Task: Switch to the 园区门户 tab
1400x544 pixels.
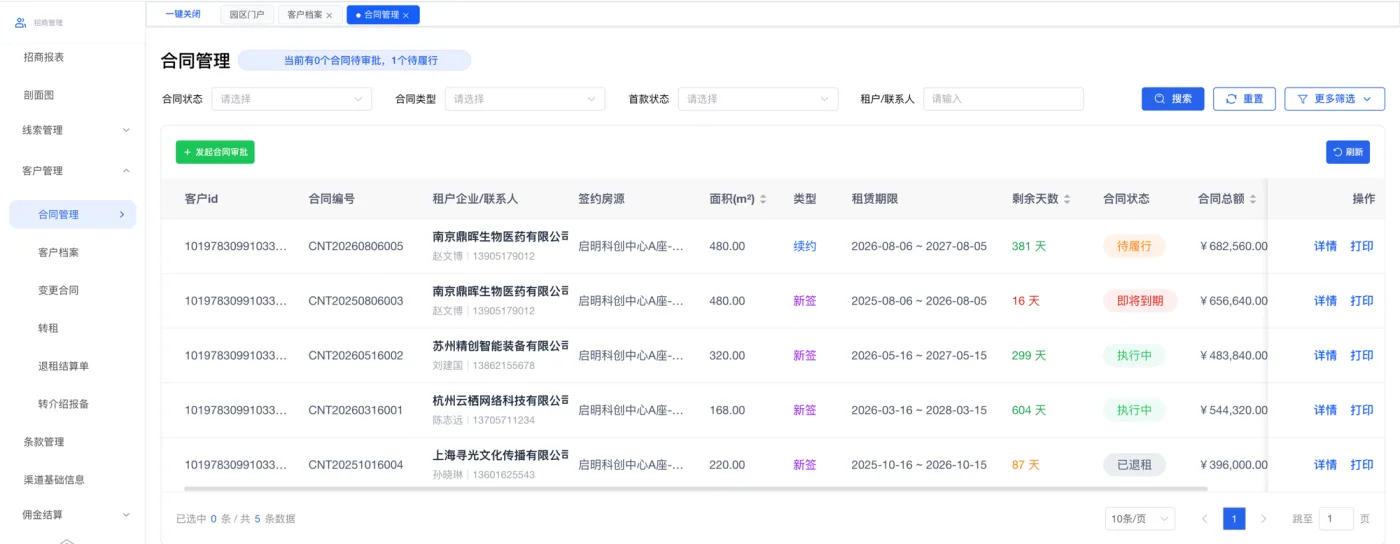Action: pos(247,15)
